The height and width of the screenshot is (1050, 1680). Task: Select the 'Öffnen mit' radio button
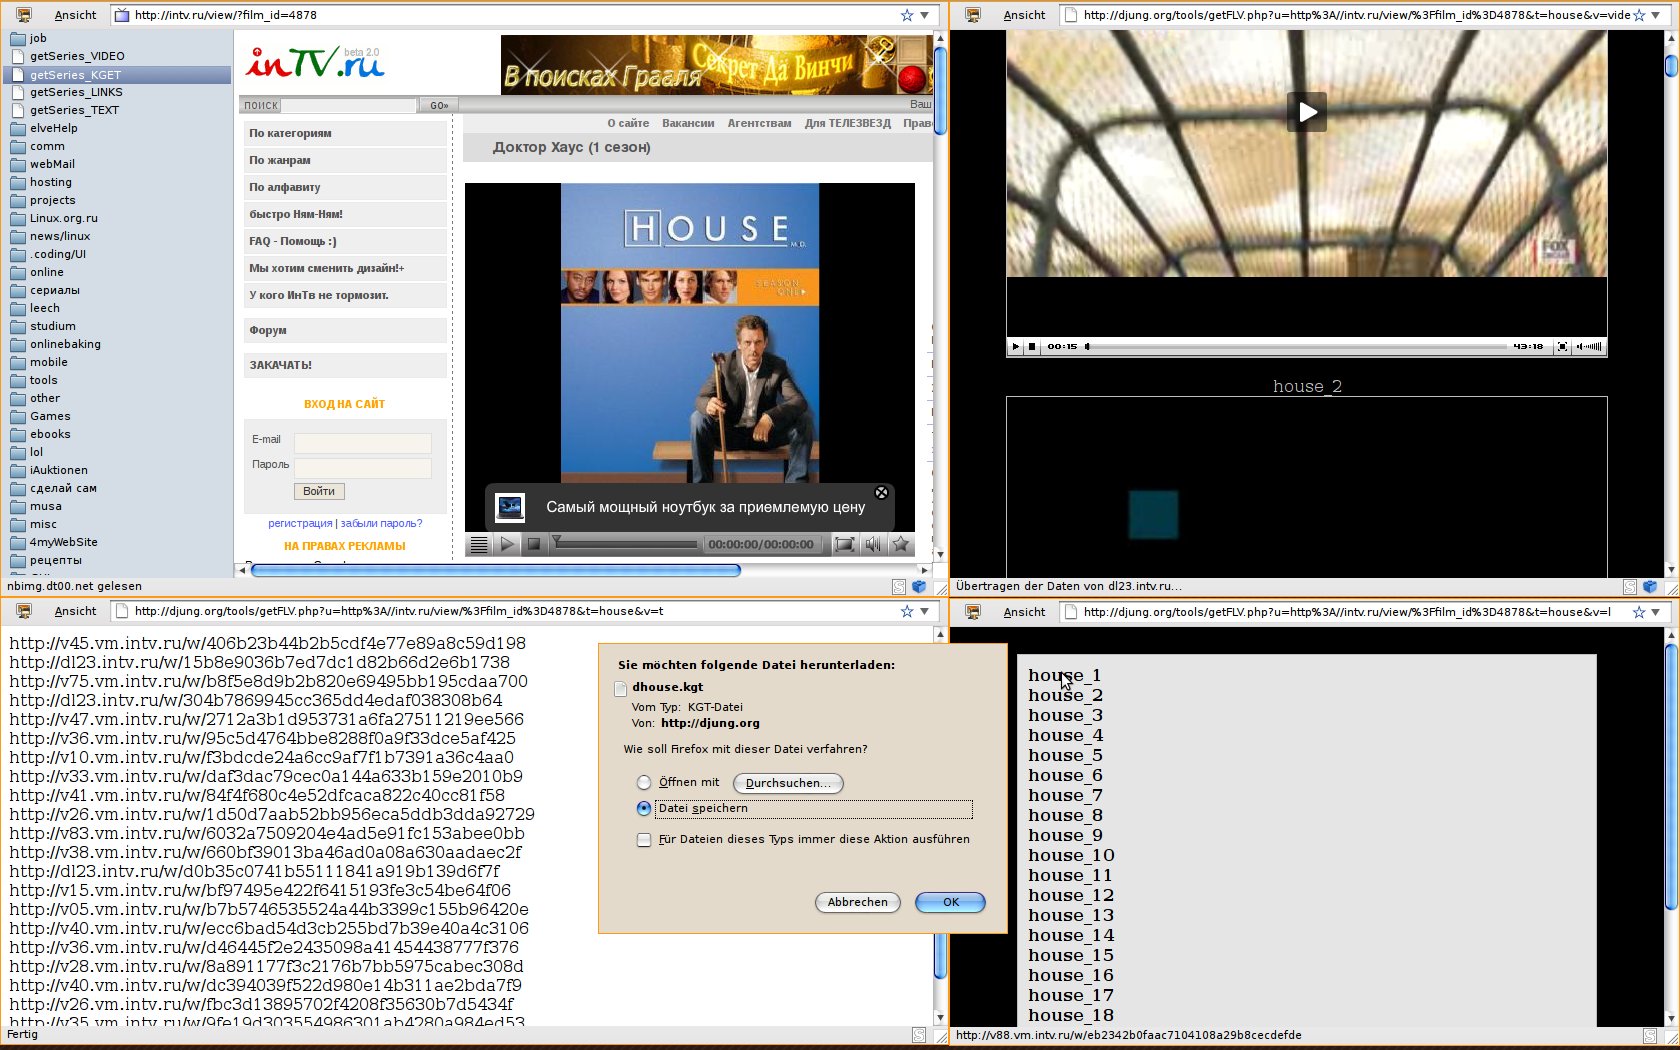tap(644, 783)
